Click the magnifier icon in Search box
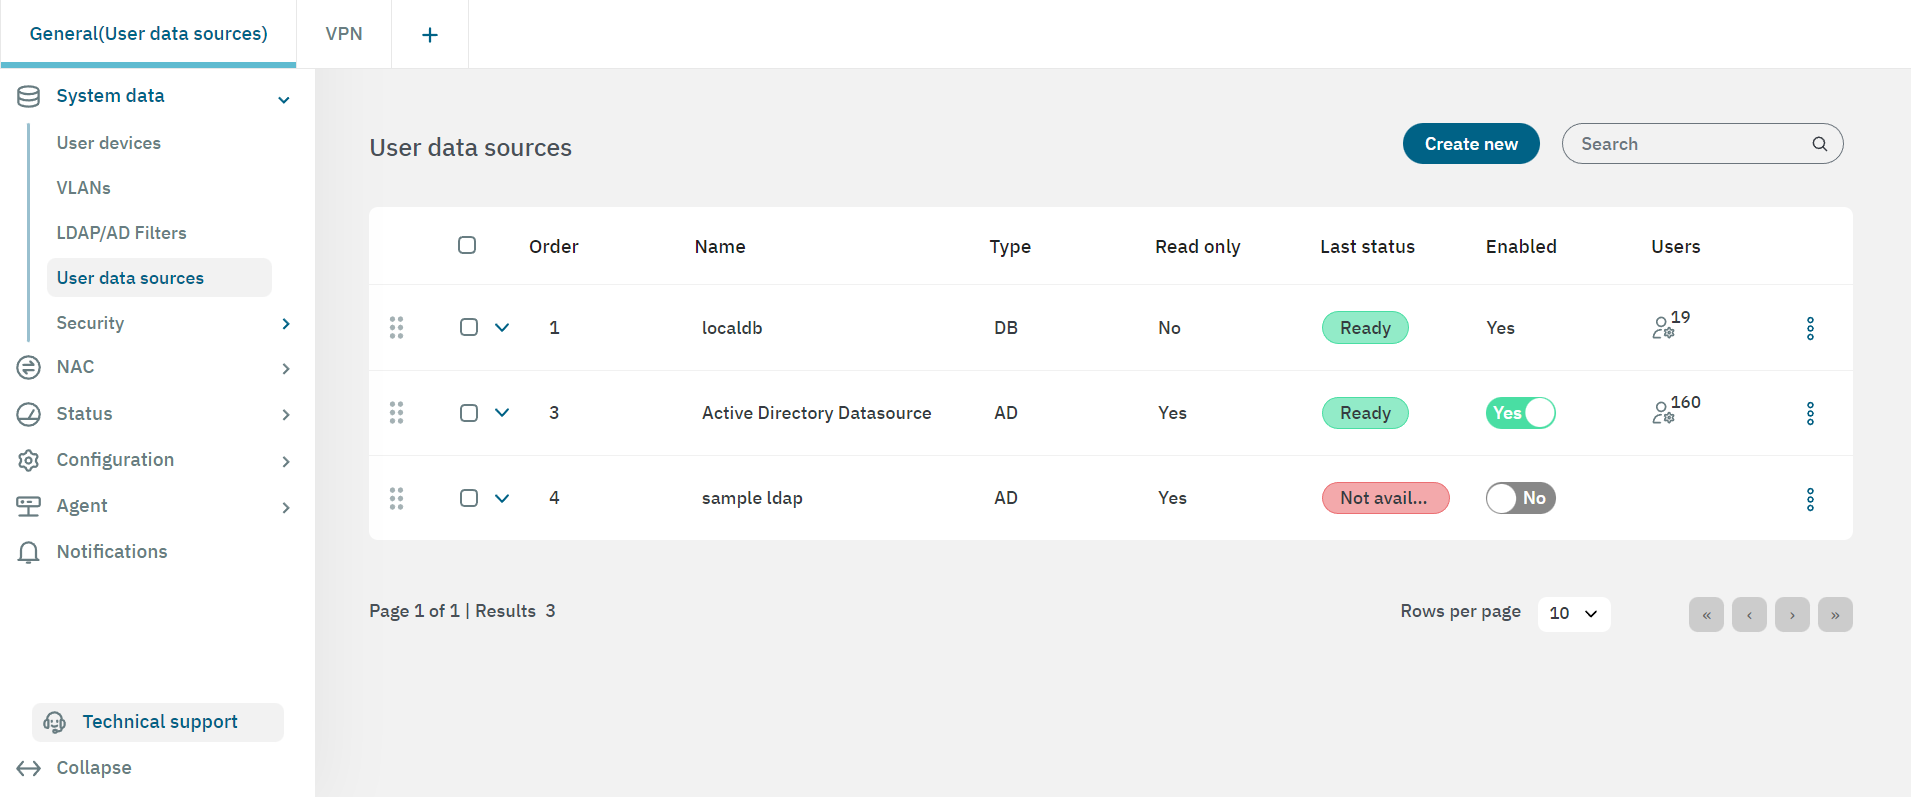Image resolution: width=1911 pixels, height=797 pixels. [x=1819, y=144]
